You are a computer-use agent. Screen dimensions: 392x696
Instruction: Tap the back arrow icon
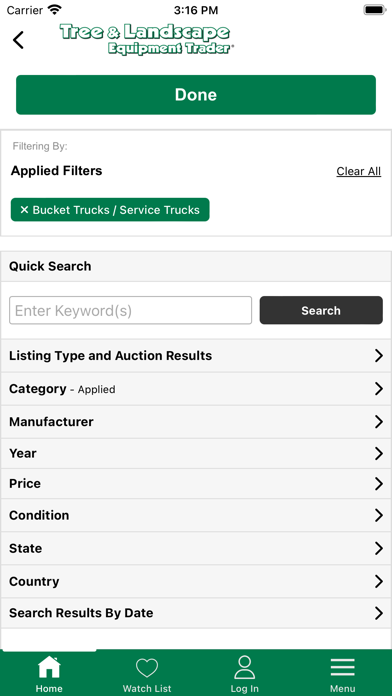tap(18, 40)
